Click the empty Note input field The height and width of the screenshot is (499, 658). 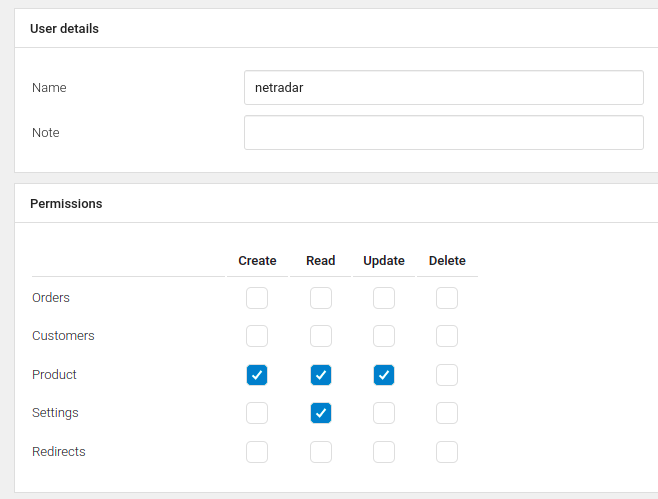(444, 133)
